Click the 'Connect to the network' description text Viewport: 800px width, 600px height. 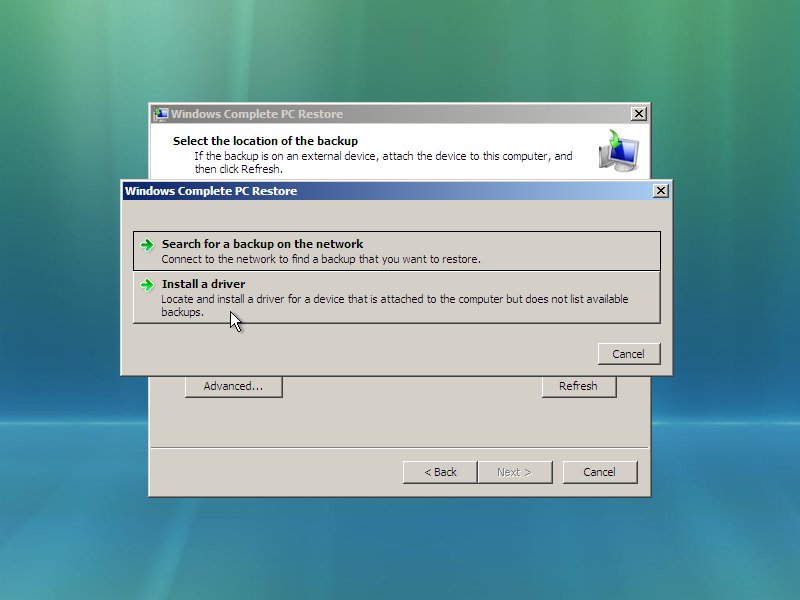point(321,259)
